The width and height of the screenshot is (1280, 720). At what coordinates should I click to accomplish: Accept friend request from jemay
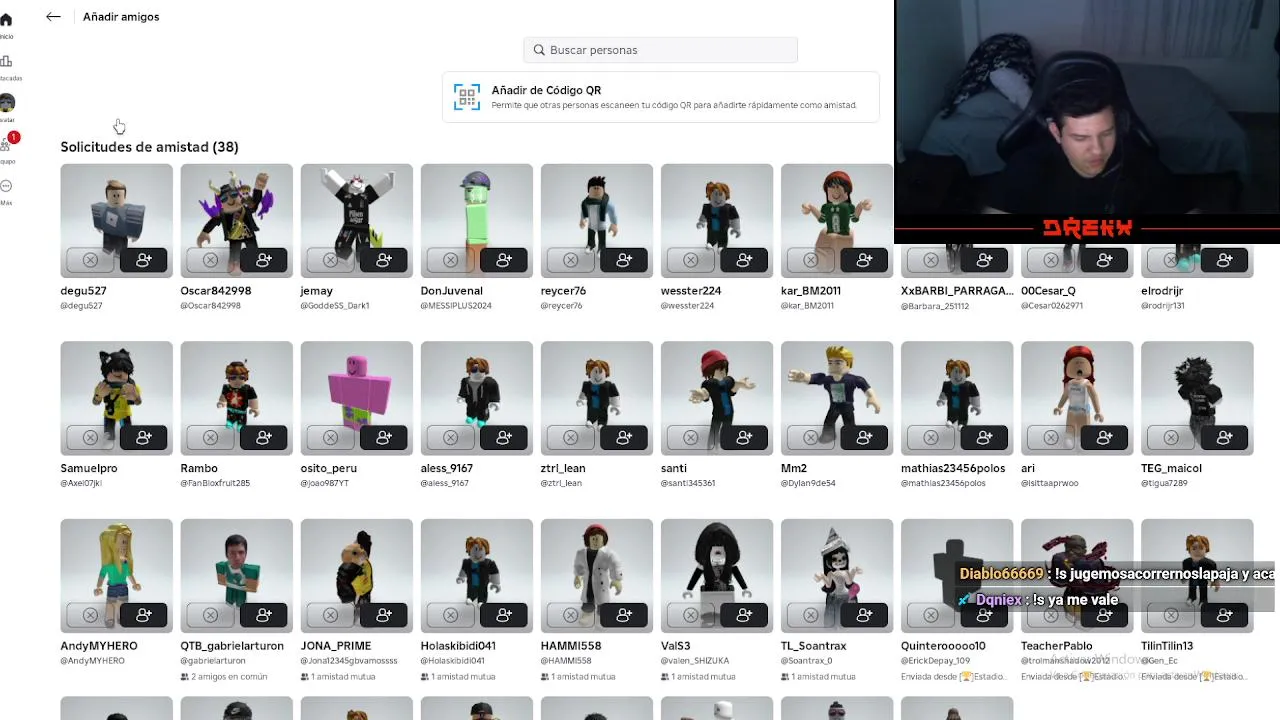point(384,260)
